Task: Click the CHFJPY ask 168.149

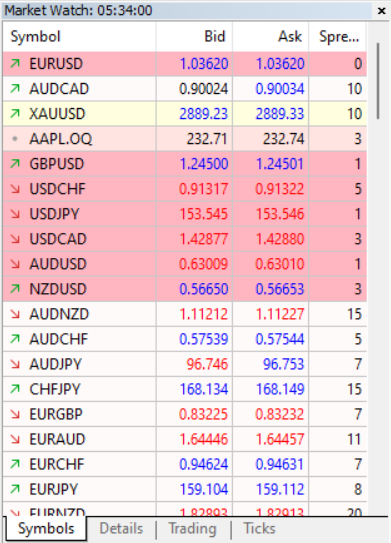Action: pos(280,389)
